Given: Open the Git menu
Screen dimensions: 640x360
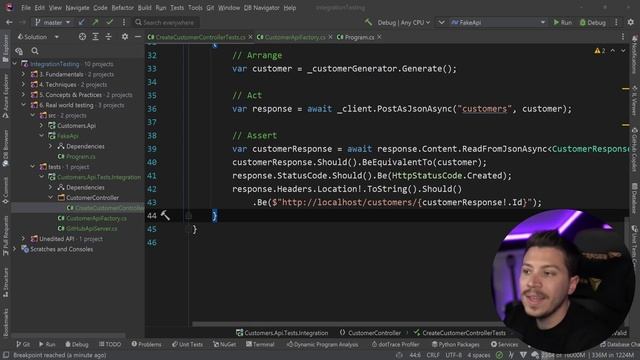Looking at the screenshot, I should (x=210, y=8).
